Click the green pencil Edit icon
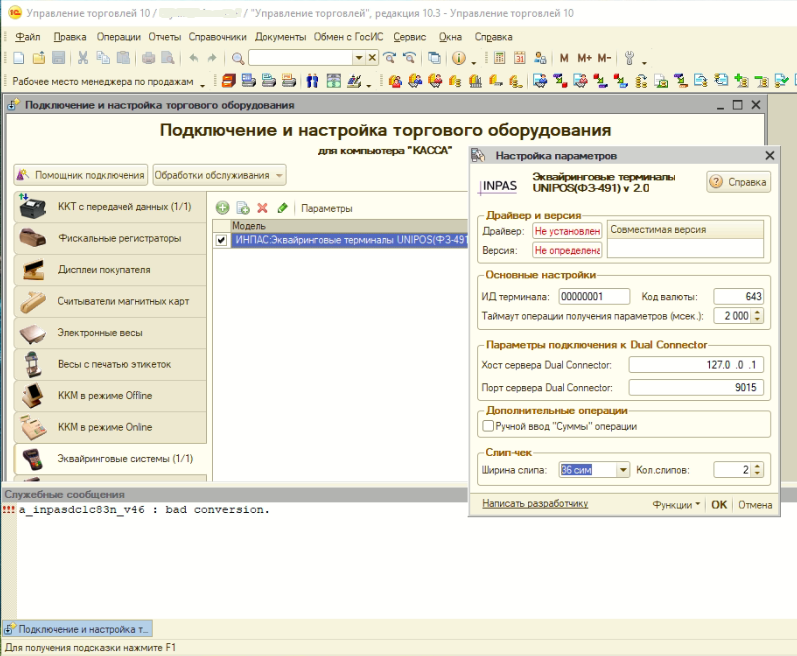The image size is (797, 656). point(282,208)
